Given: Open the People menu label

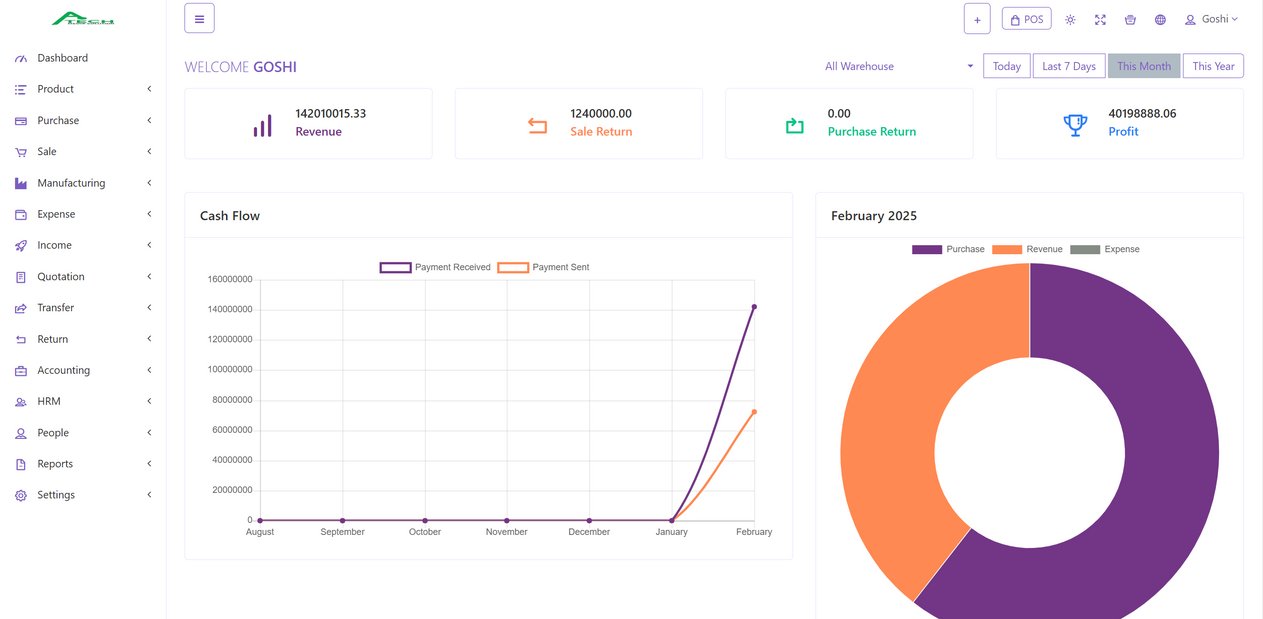Looking at the screenshot, I should pyautogui.click(x=53, y=433).
